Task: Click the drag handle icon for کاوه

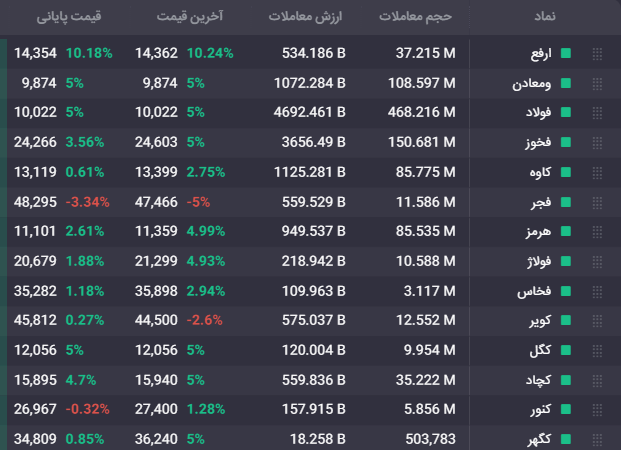Action: [x=597, y=172]
